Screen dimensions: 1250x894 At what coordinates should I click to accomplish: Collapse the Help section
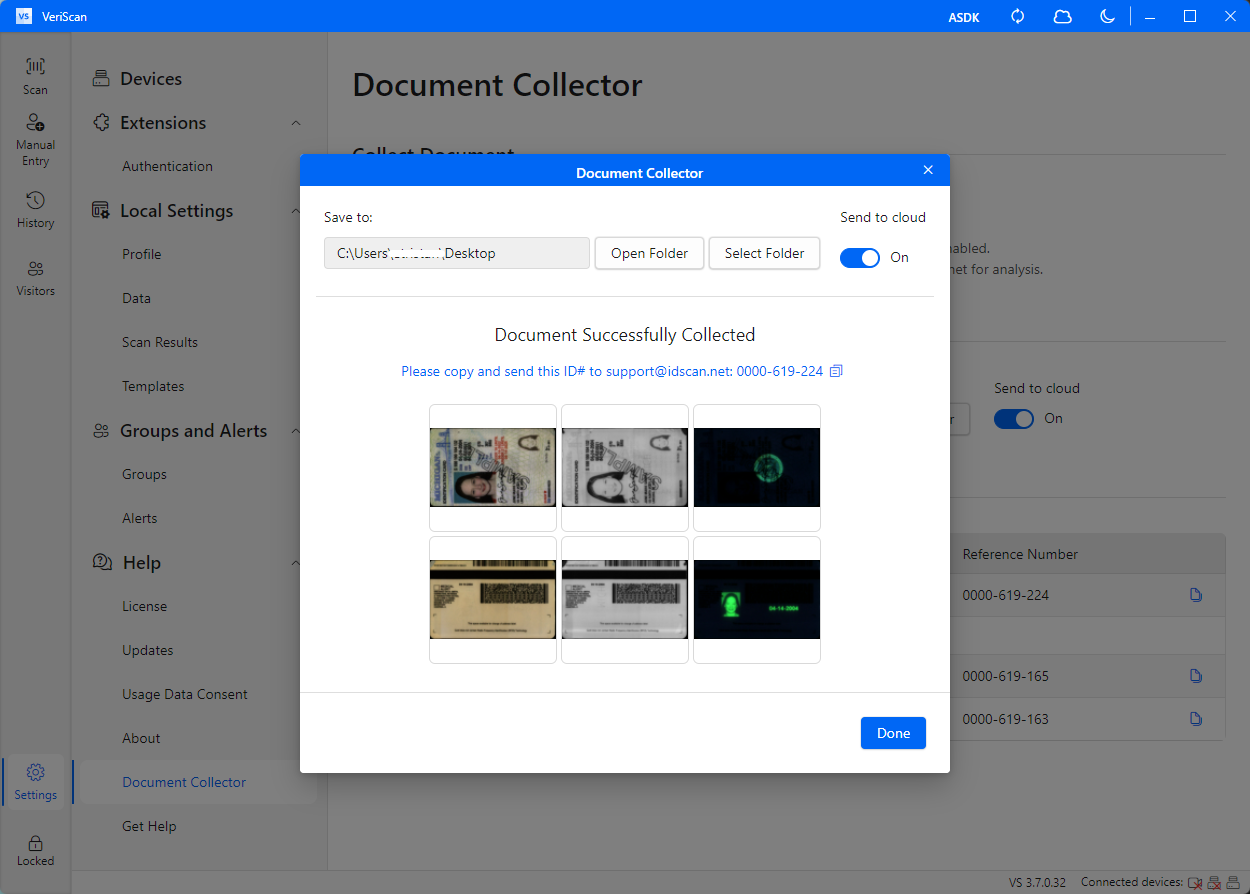tap(296, 563)
